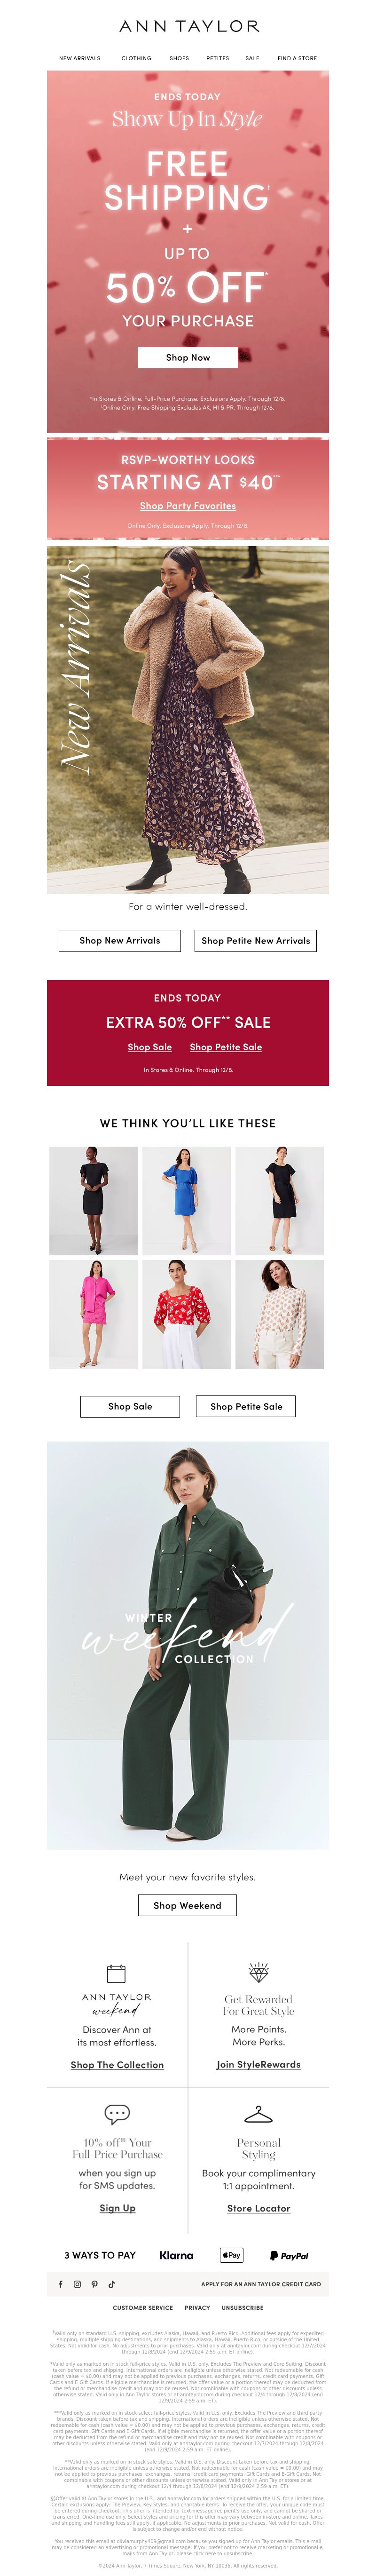Click the Klarna logo
376x2576 pixels.
[176, 2255]
